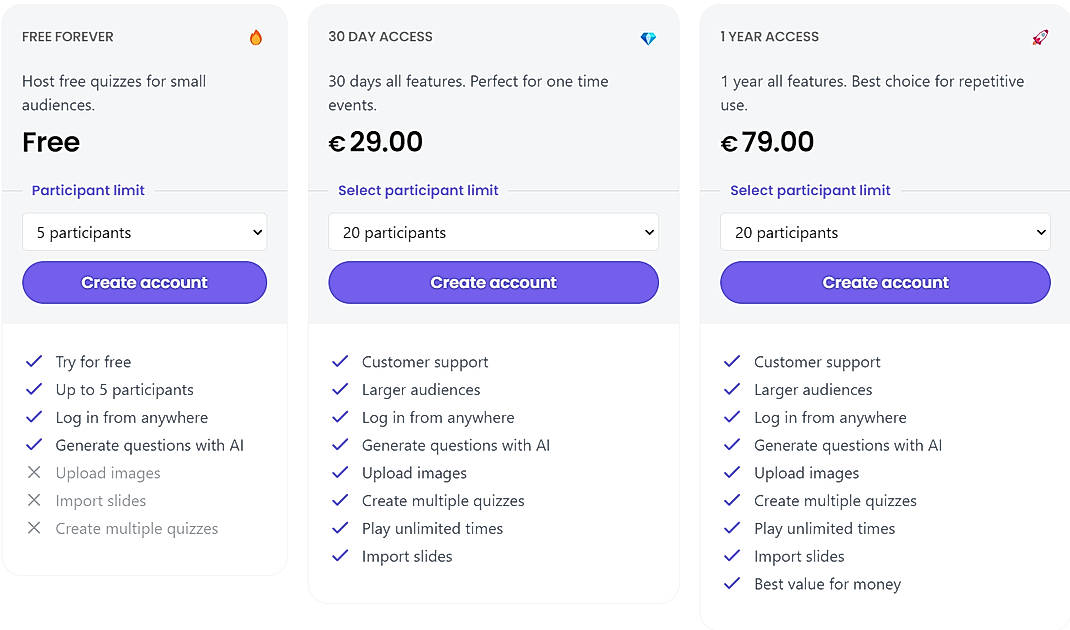Click the X icon beside Import slides
The image size is (1070, 630).
34,500
